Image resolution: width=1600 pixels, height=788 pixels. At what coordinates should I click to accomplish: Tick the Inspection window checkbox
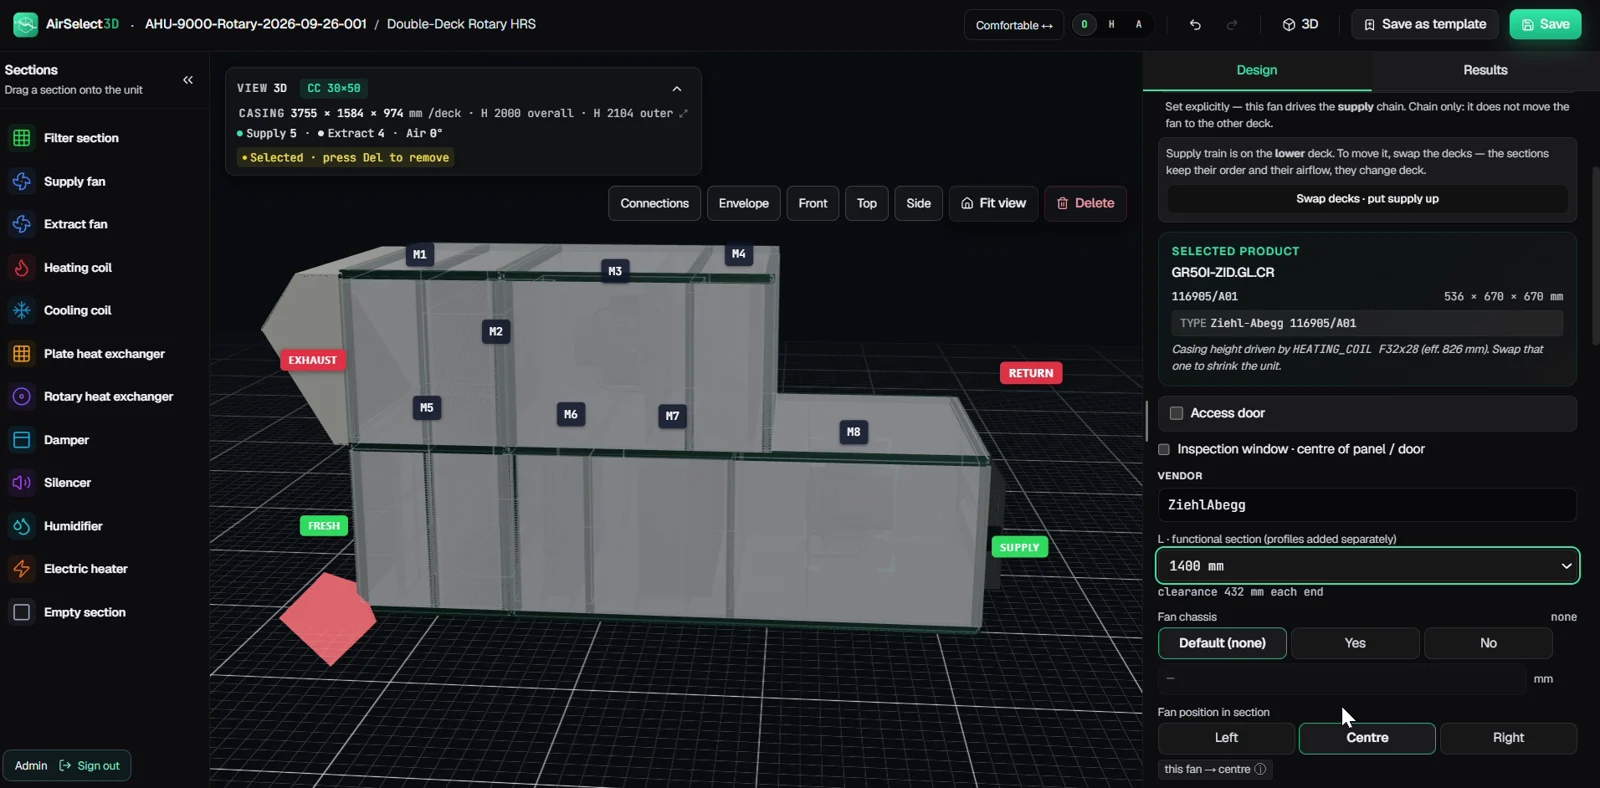[1164, 449]
